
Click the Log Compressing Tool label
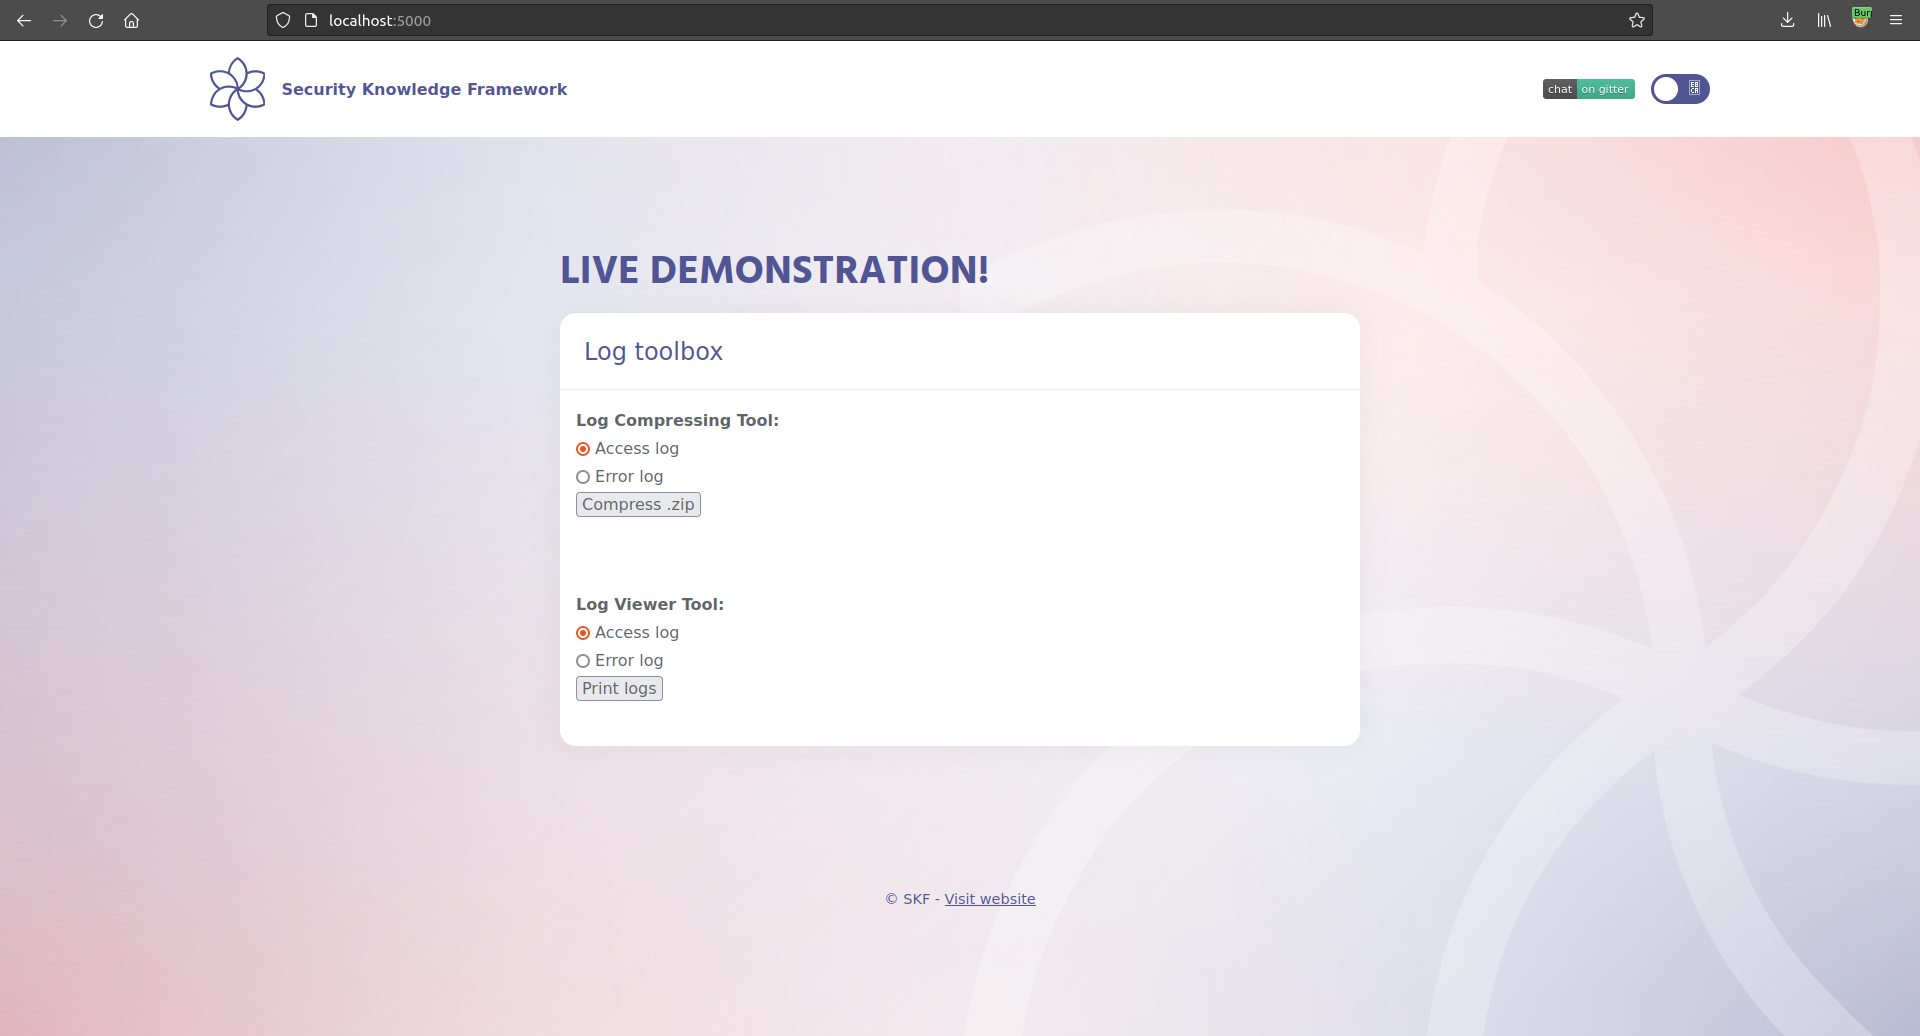click(x=677, y=420)
